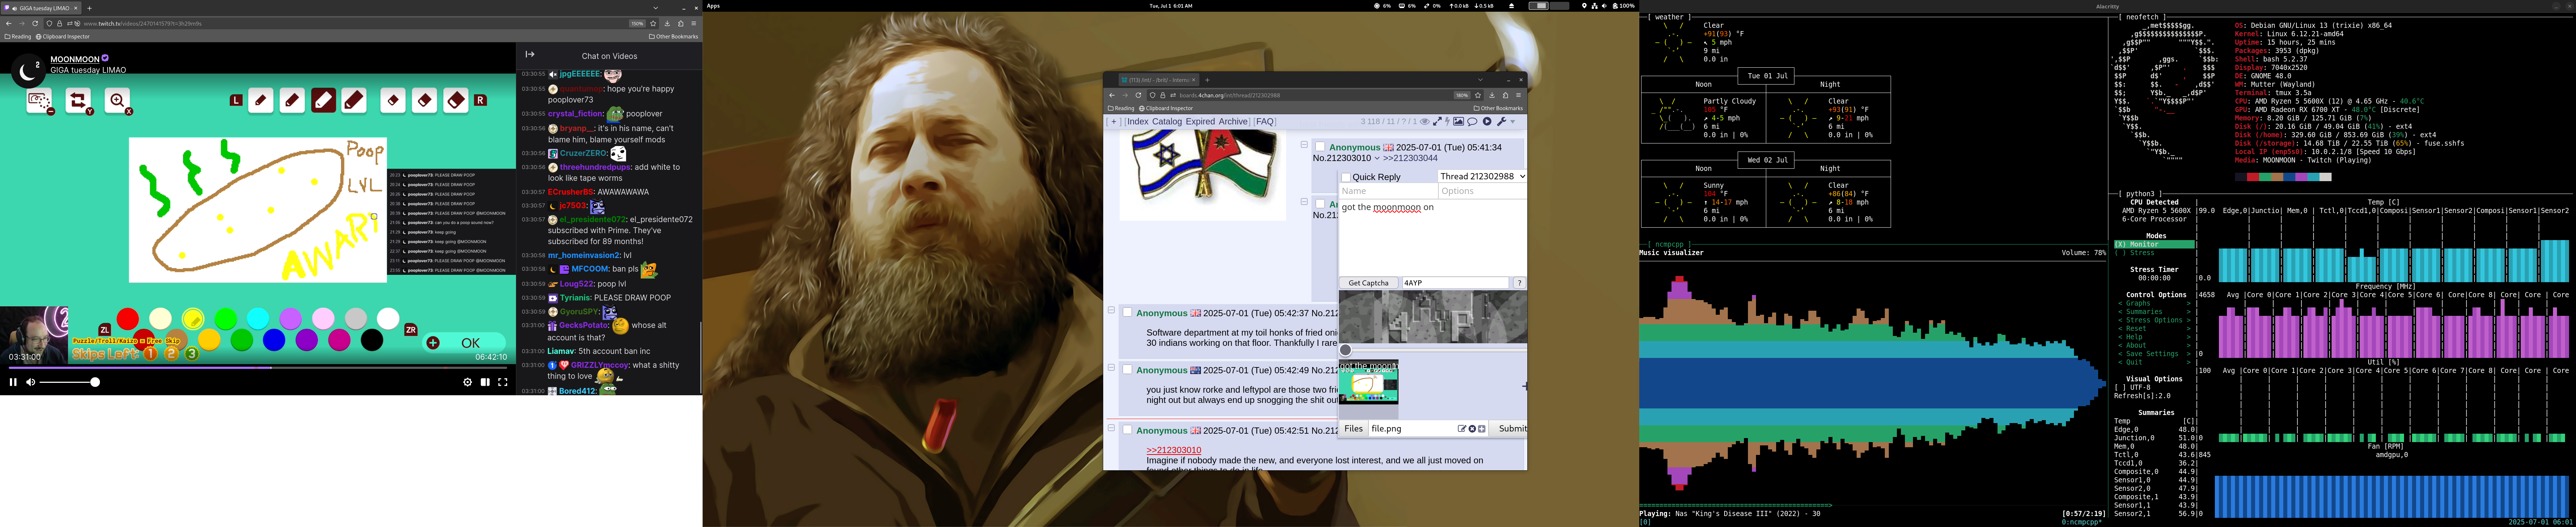Open dropdown arrow beside 4chan wrench icon
Viewport: 2576px width, 527px height.
(1513, 122)
